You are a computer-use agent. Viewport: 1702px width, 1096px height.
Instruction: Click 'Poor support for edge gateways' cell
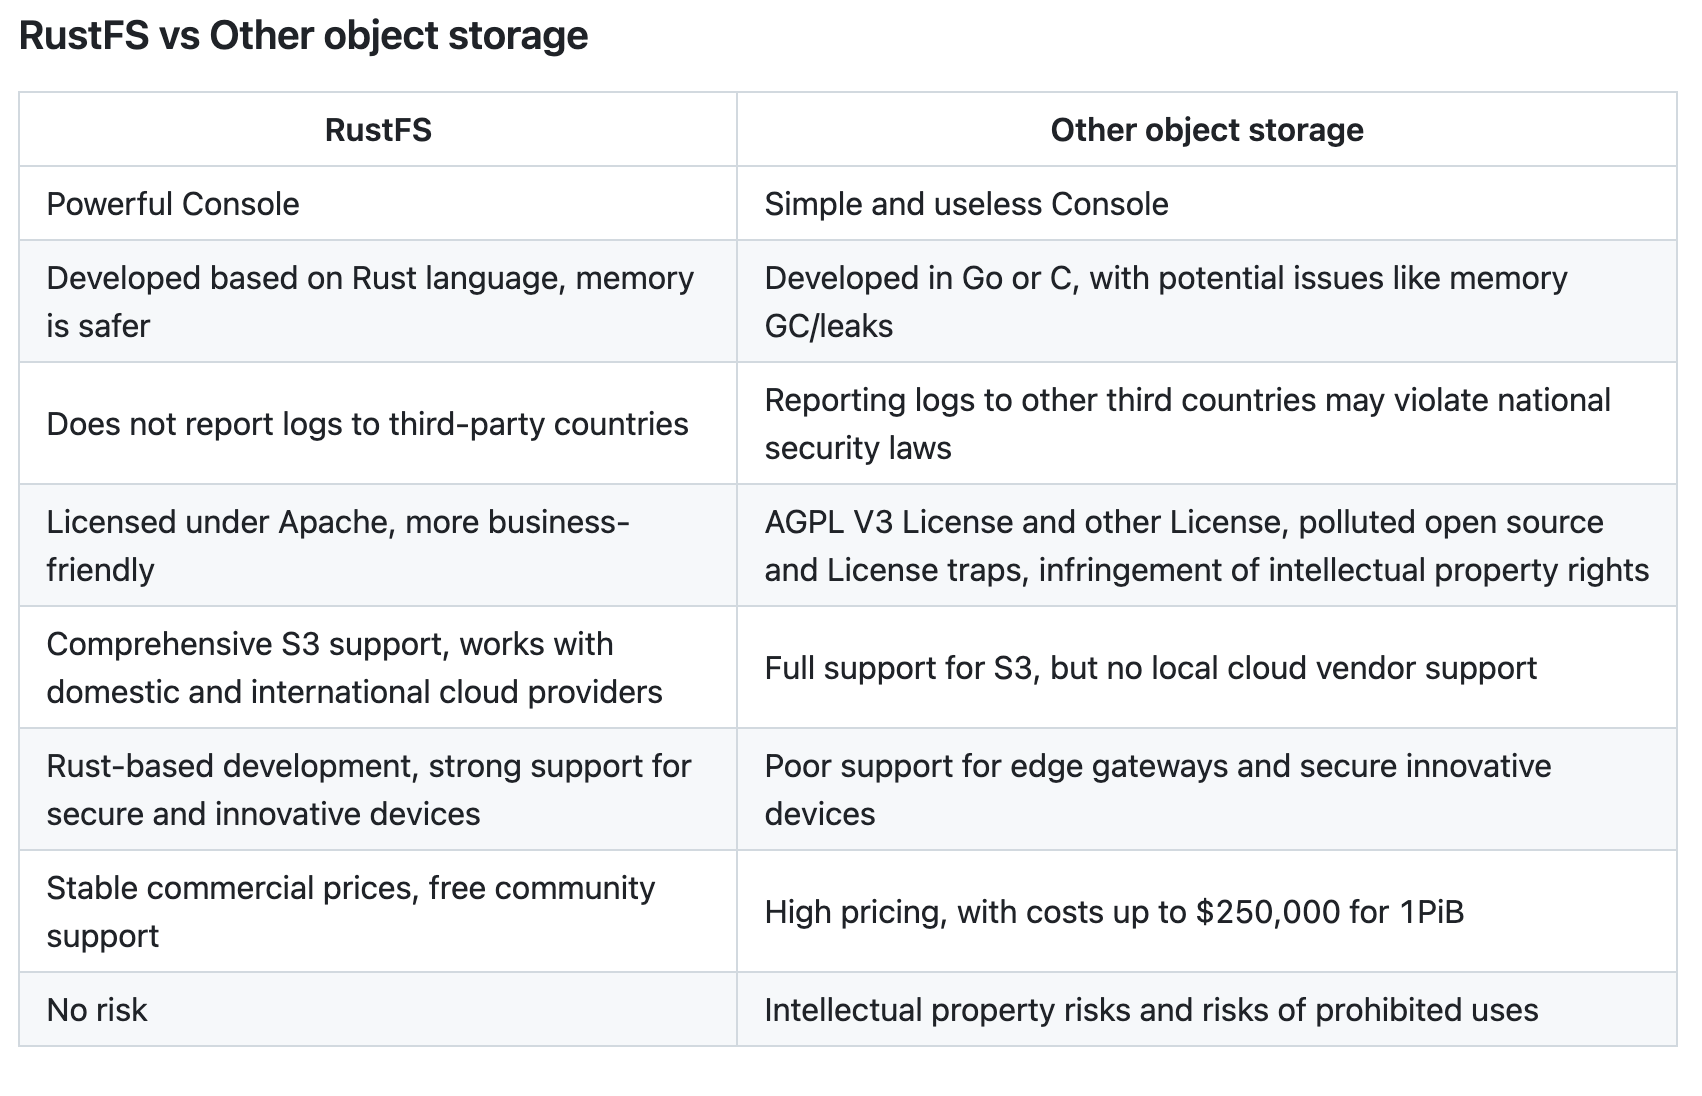click(x=1207, y=790)
